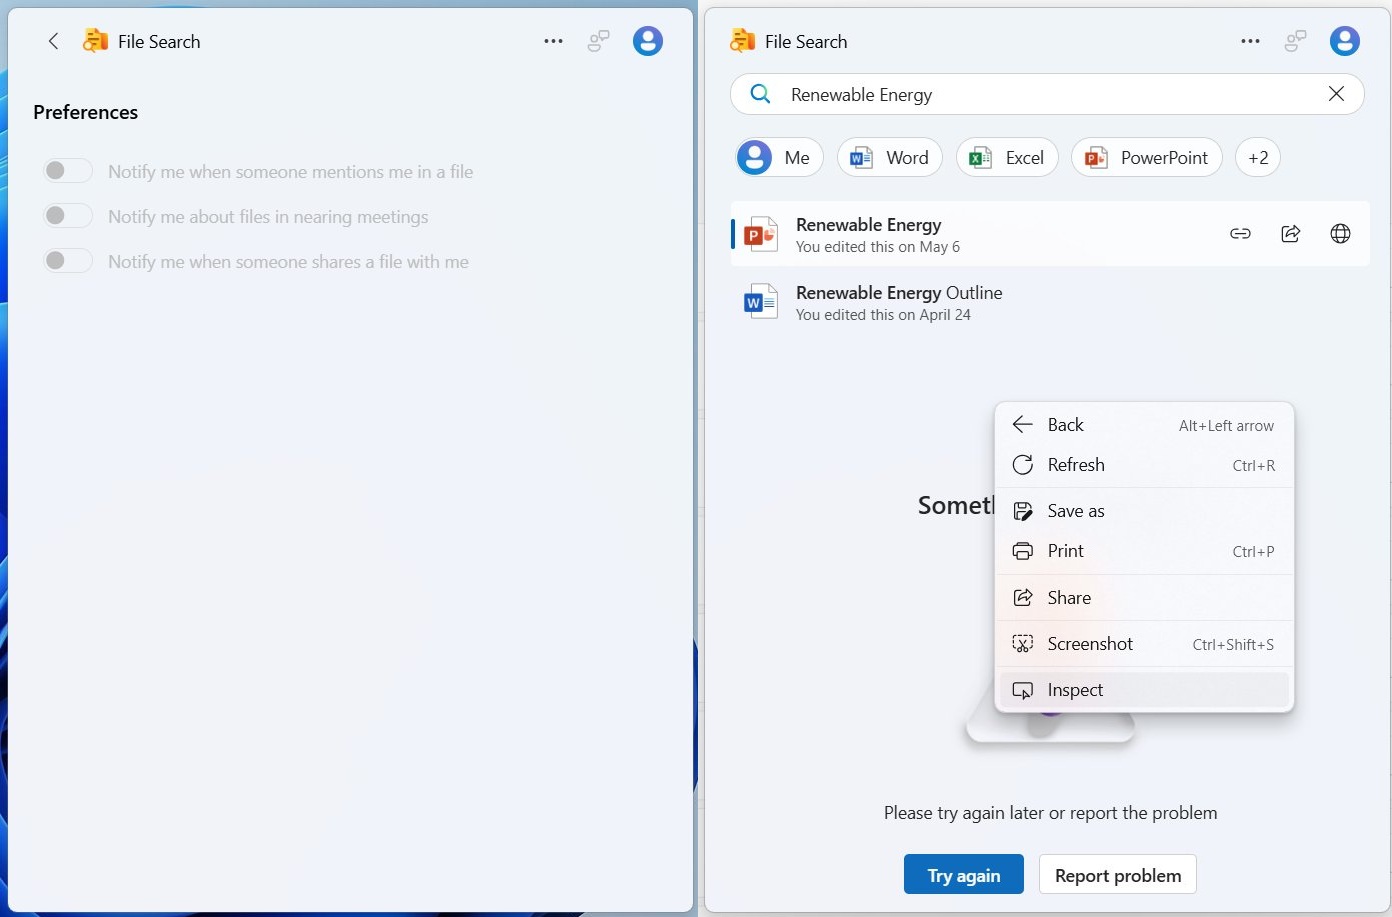Choose Inspect in the context menu
This screenshot has height=917, width=1392.
click(x=1144, y=690)
